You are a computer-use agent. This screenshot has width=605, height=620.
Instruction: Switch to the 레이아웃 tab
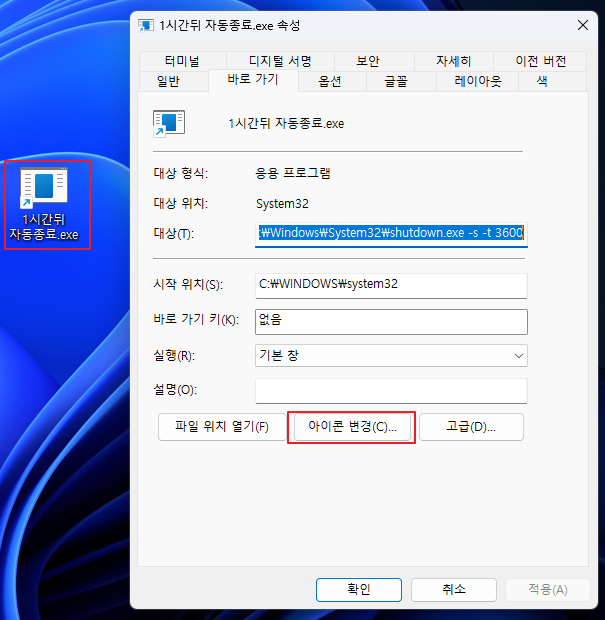[478, 81]
